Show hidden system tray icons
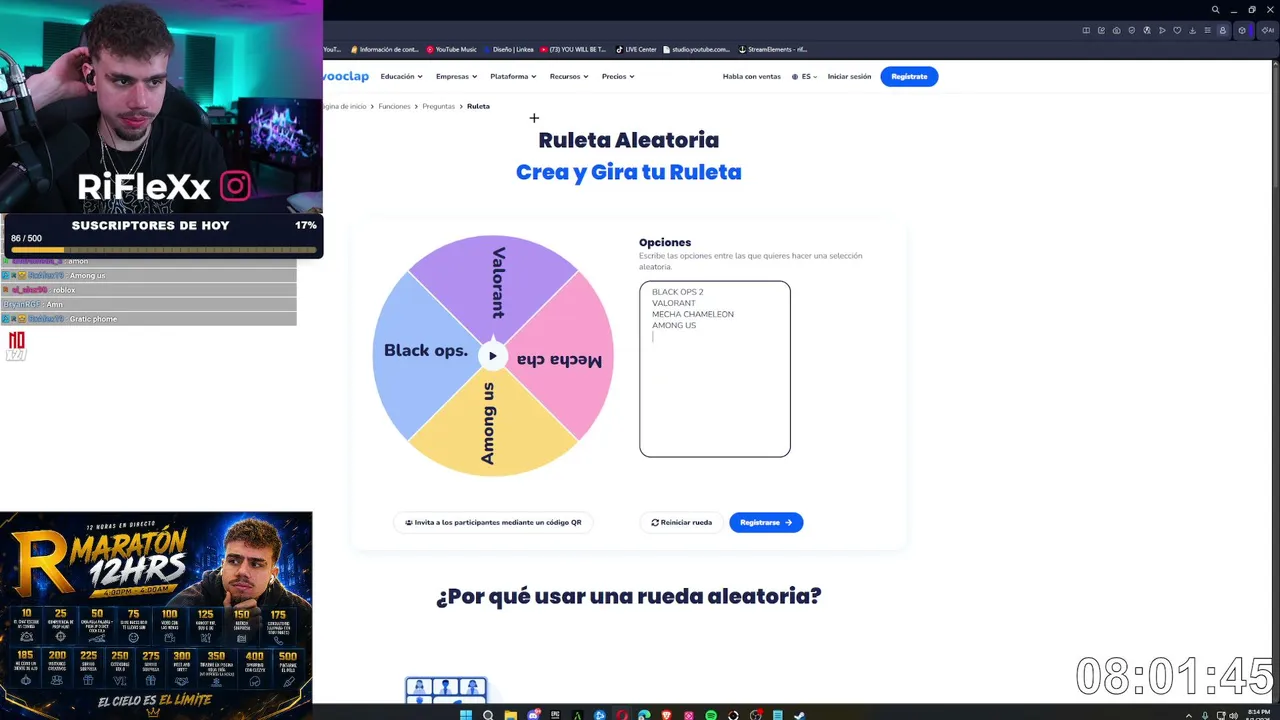The image size is (1280, 720). click(1189, 715)
